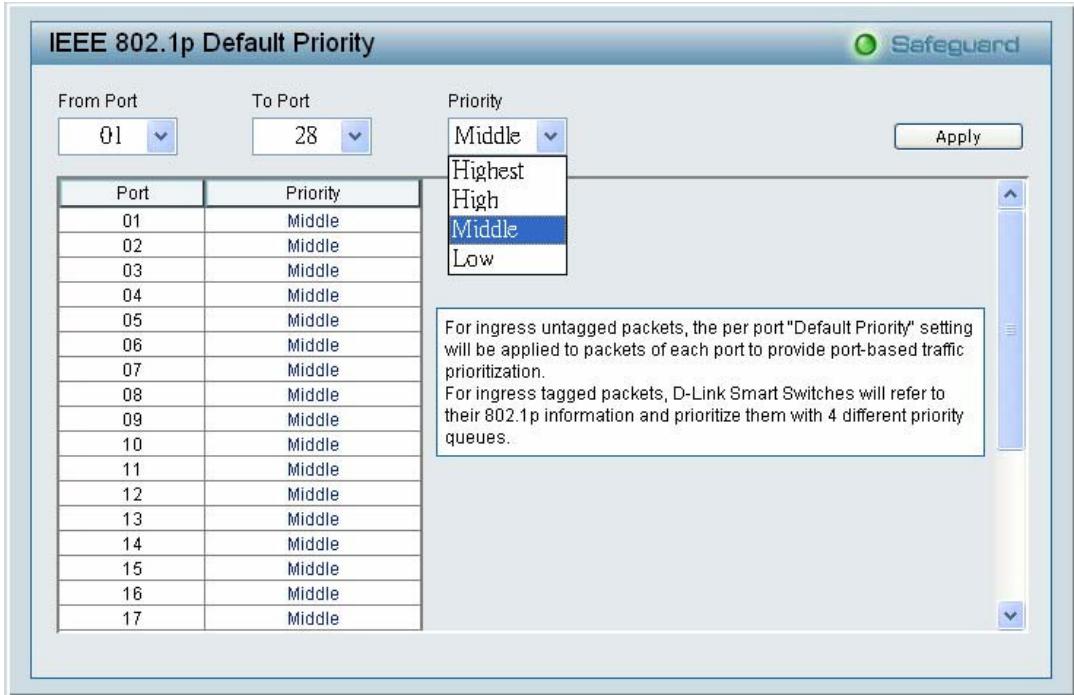Open the From Port dropdown arrow
The image size is (1074, 695).
click(161, 136)
